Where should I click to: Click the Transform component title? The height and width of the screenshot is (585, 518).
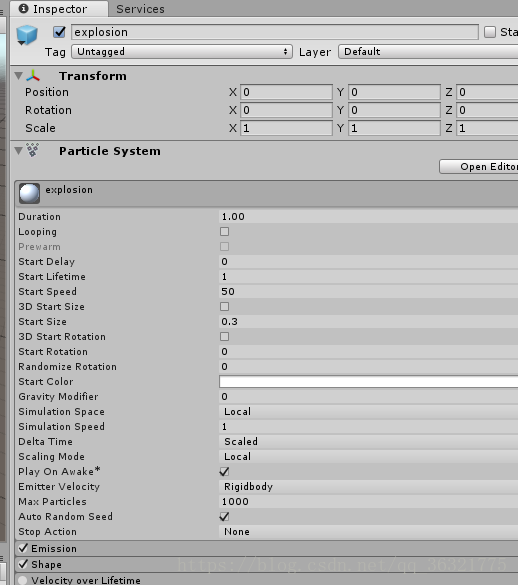tap(93, 76)
